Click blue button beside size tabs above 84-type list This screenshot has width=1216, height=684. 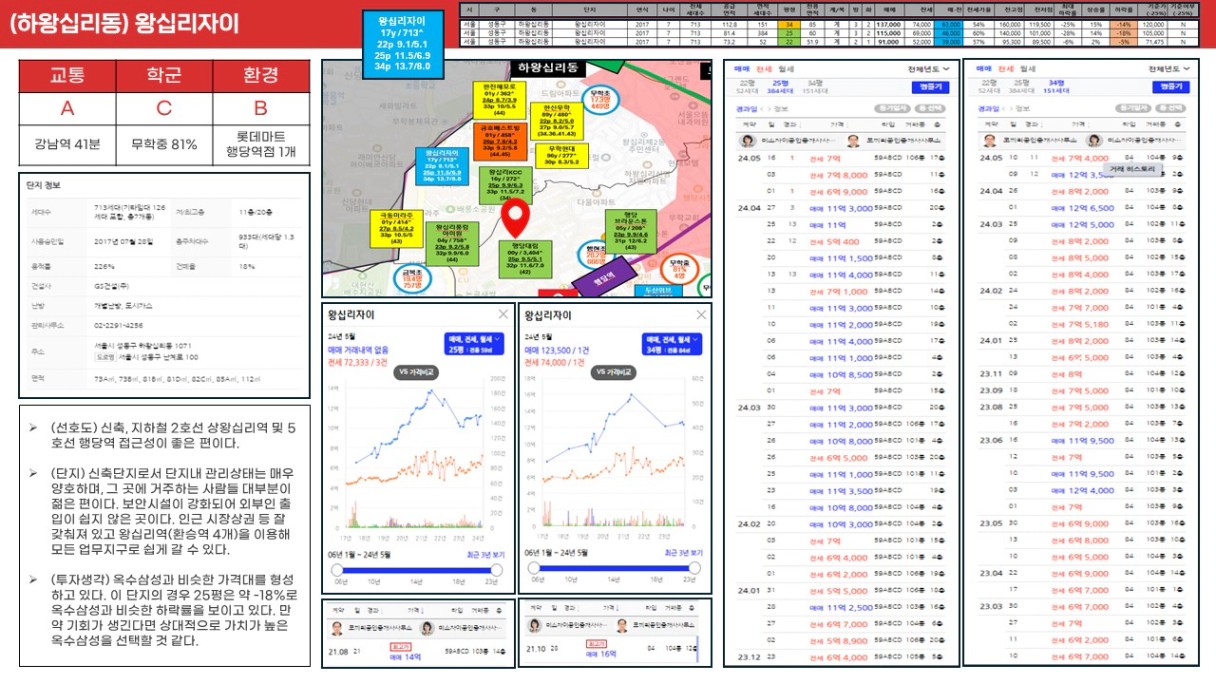(1171, 87)
